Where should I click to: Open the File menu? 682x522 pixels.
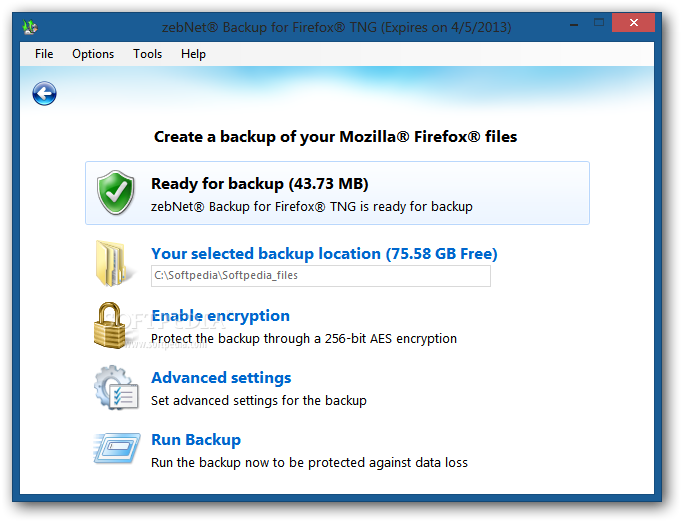(44, 54)
